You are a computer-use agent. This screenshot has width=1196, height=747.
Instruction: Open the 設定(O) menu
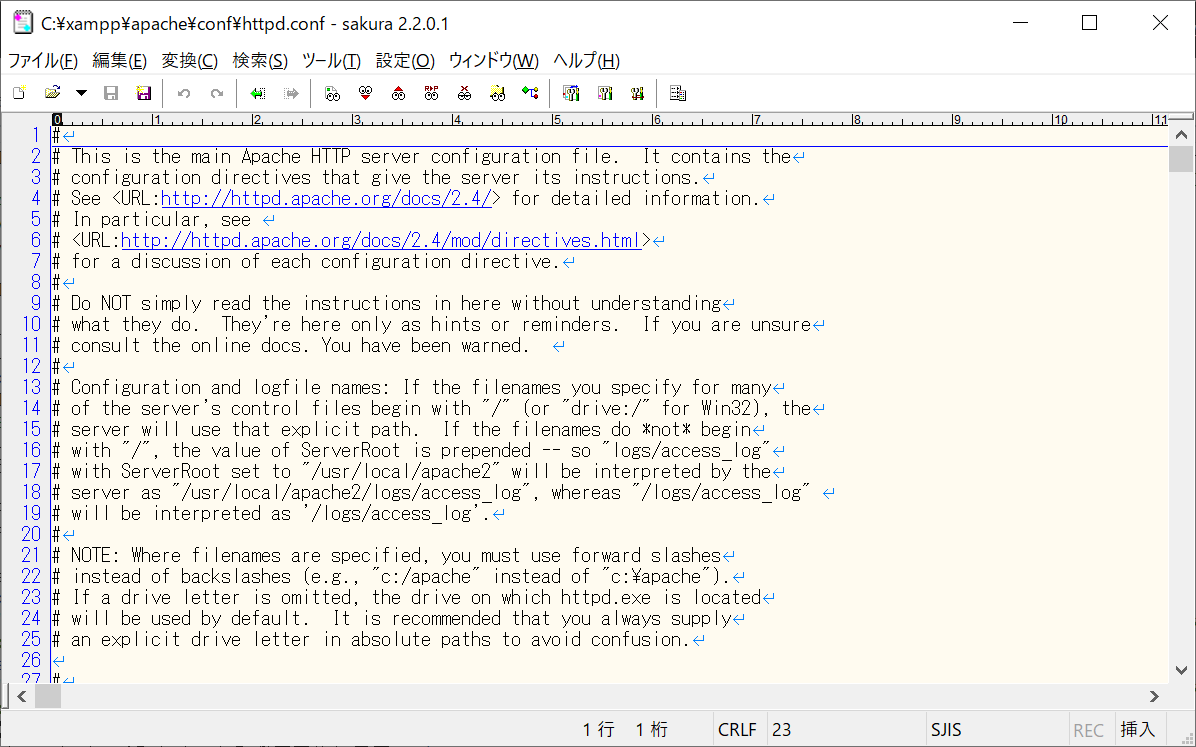[405, 60]
